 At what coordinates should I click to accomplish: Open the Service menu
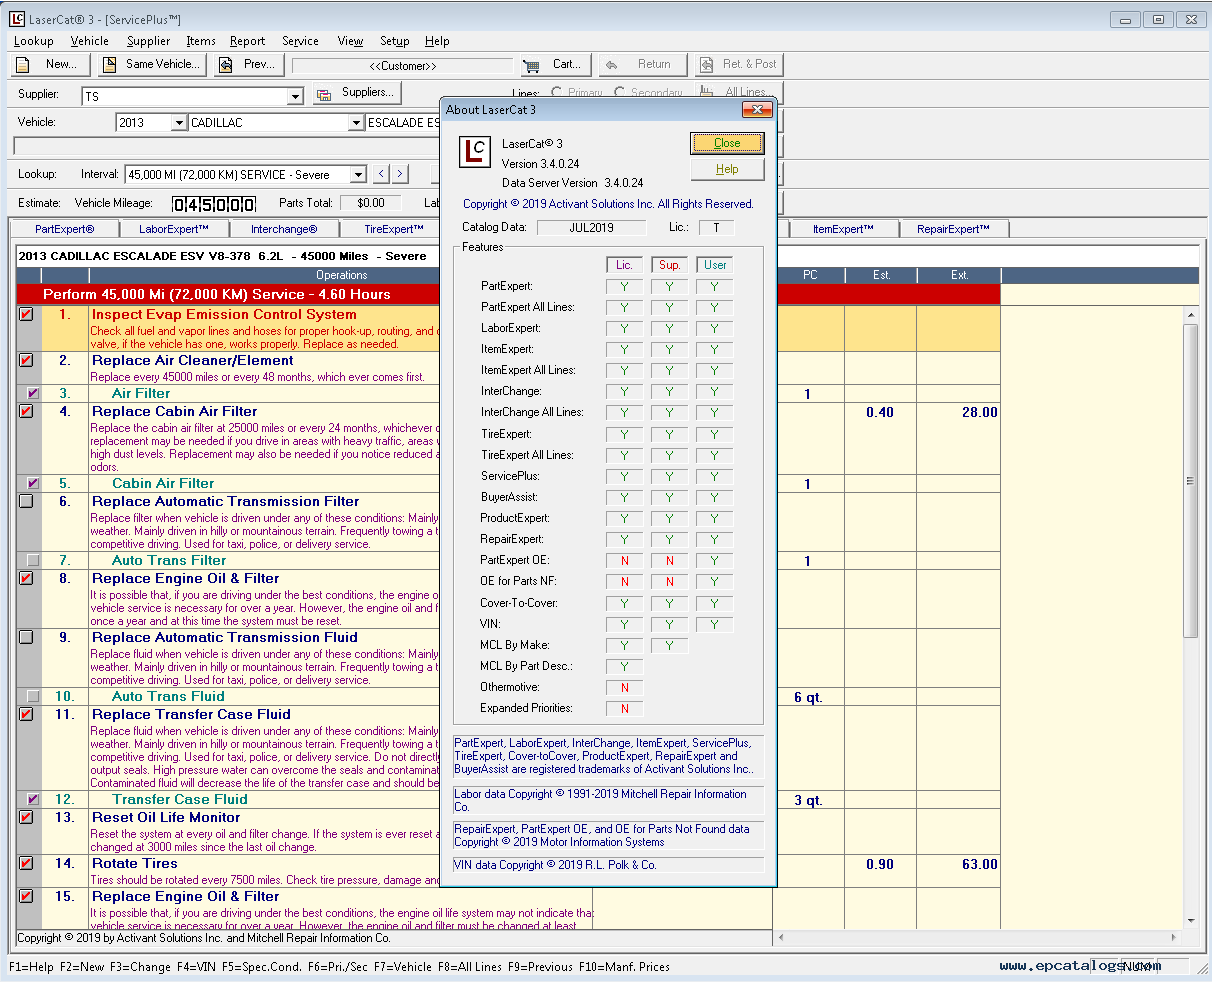click(x=300, y=41)
